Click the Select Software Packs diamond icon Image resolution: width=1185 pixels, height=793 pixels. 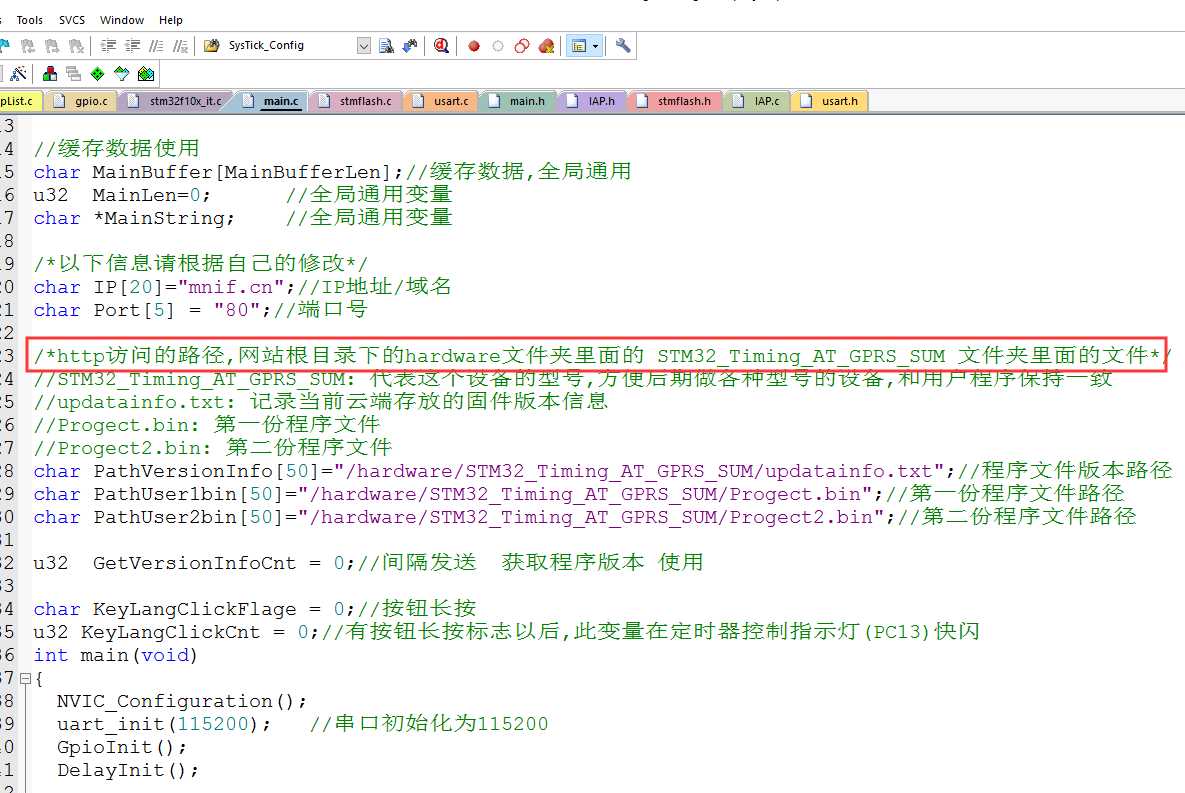coord(121,73)
